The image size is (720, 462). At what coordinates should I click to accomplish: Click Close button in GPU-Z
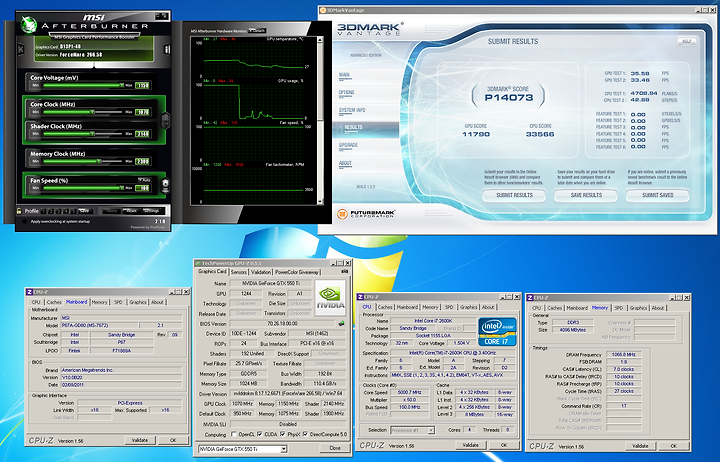(335, 448)
